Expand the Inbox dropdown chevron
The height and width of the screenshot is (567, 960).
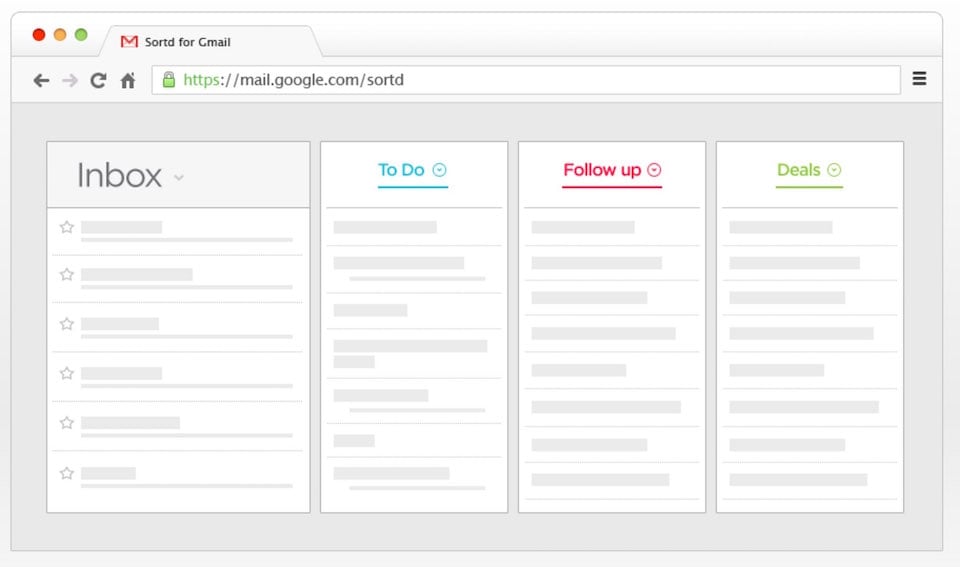tap(178, 178)
